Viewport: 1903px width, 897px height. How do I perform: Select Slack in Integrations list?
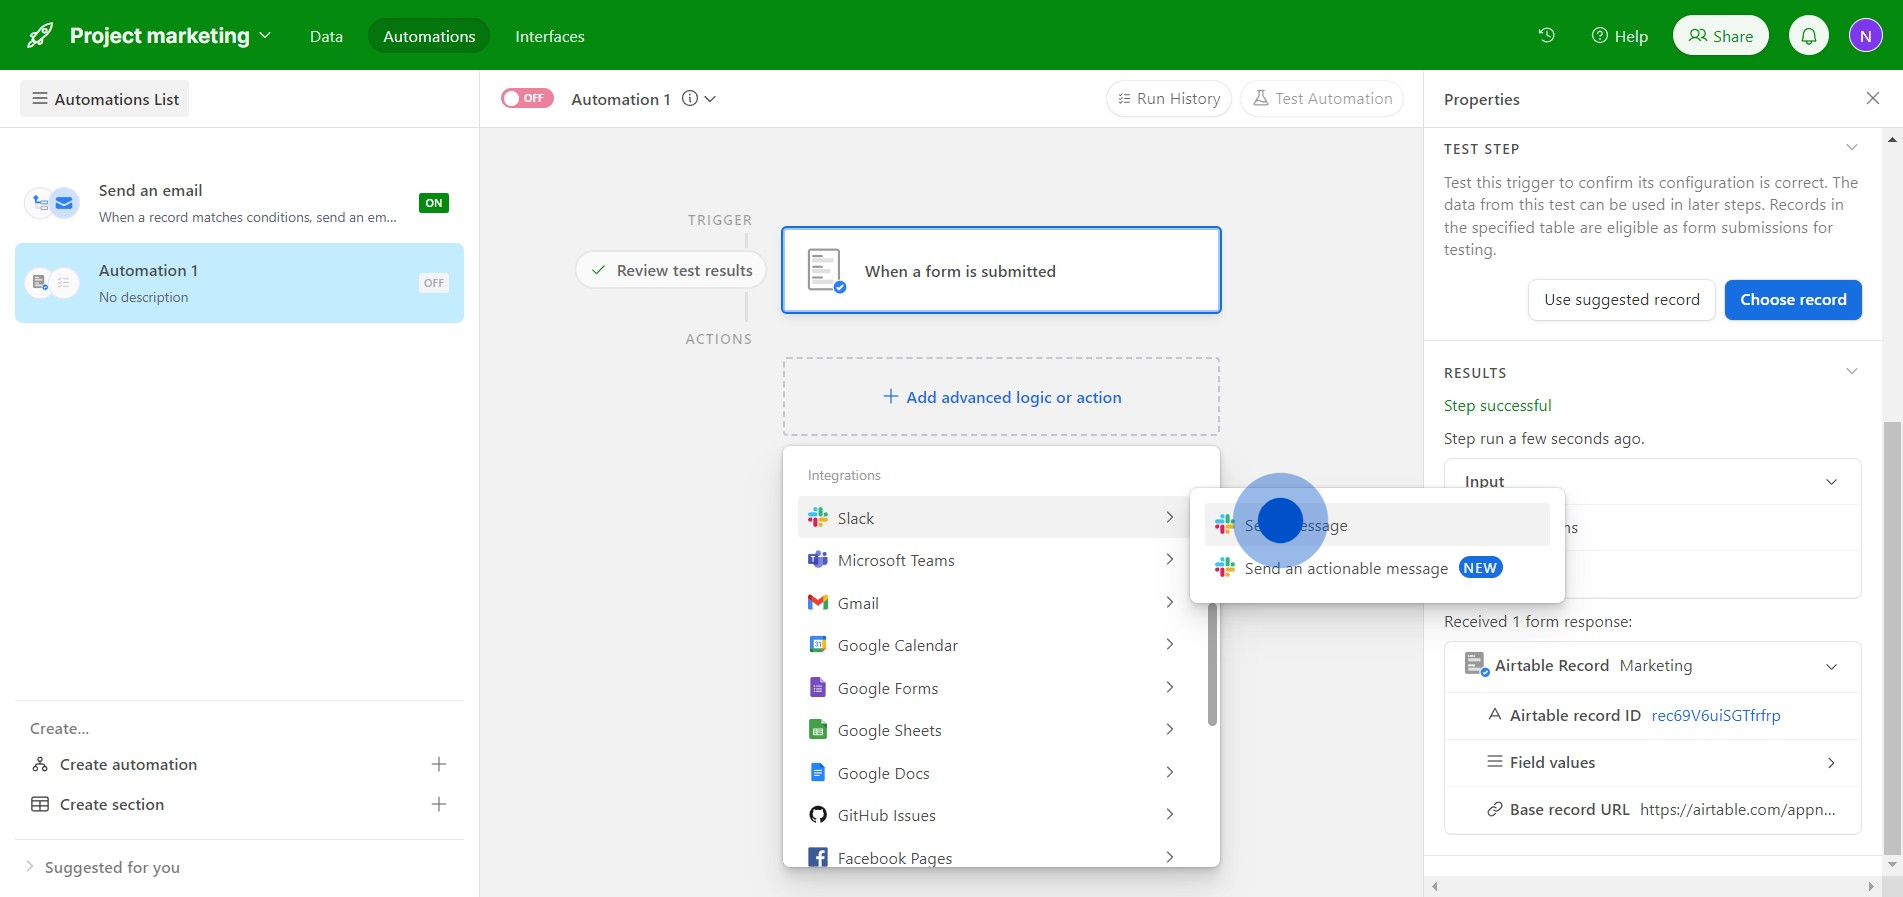click(x=991, y=517)
